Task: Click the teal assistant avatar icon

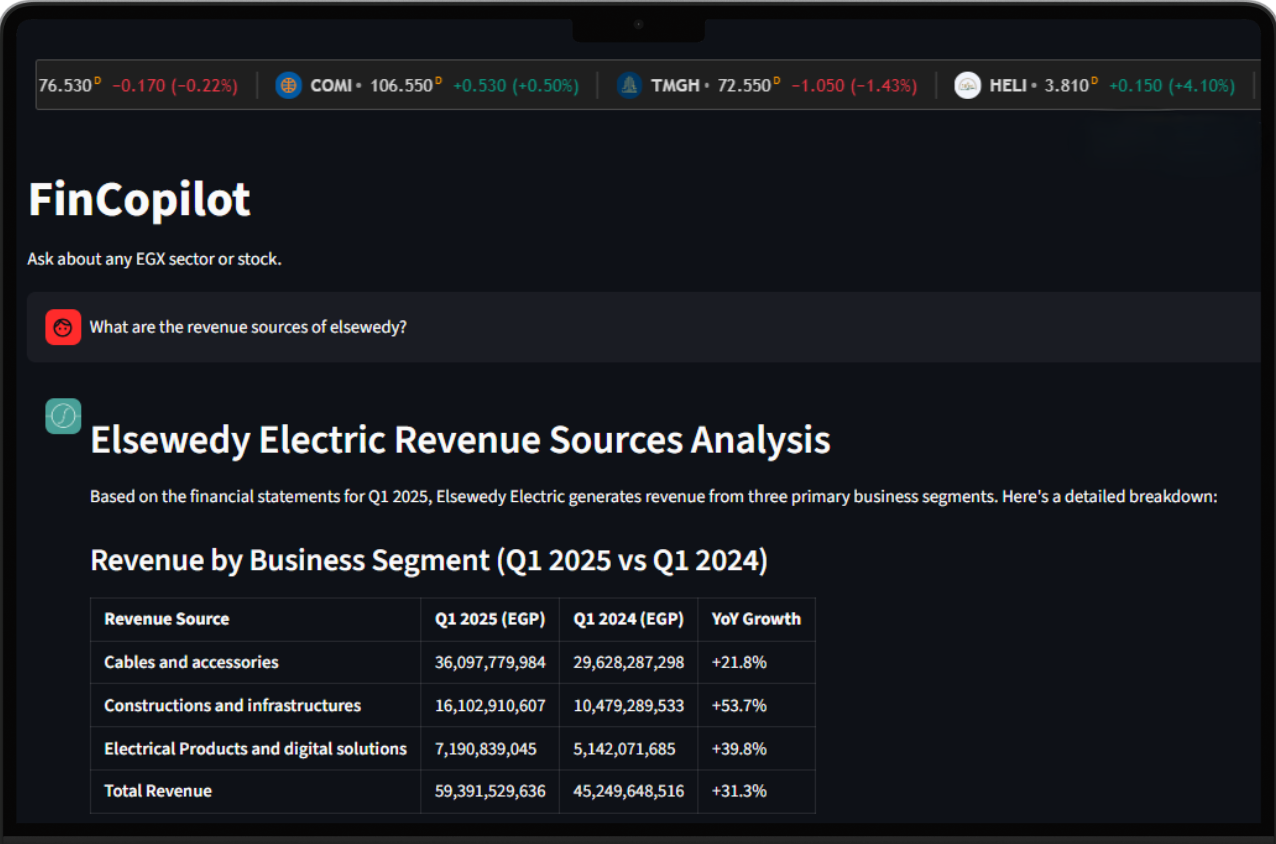Action: click(63, 416)
